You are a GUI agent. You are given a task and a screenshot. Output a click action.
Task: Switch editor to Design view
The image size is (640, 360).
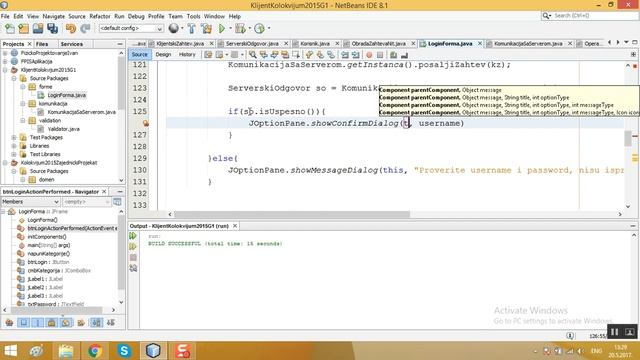click(x=163, y=55)
